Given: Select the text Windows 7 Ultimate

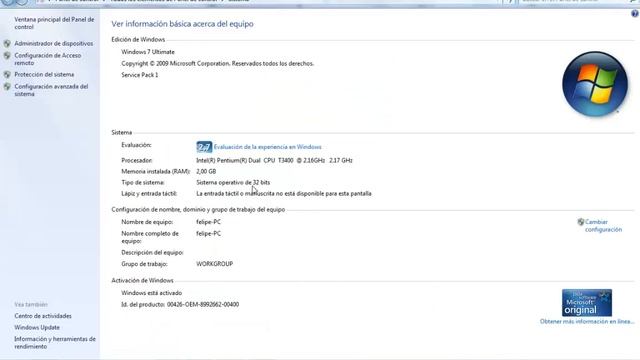Looking at the screenshot, I should click(148, 52).
